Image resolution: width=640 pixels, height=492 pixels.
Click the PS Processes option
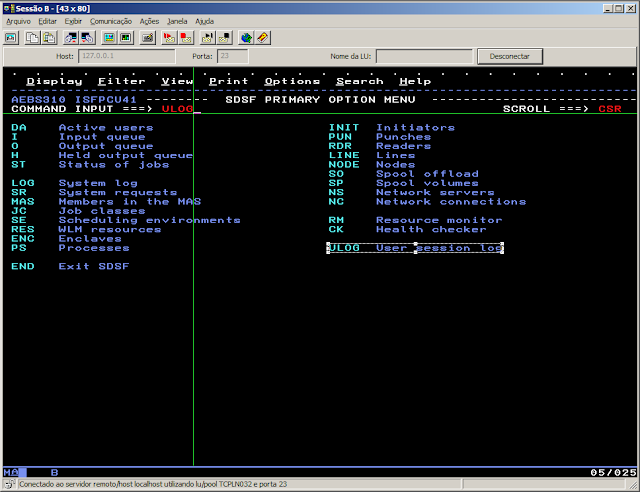point(70,248)
